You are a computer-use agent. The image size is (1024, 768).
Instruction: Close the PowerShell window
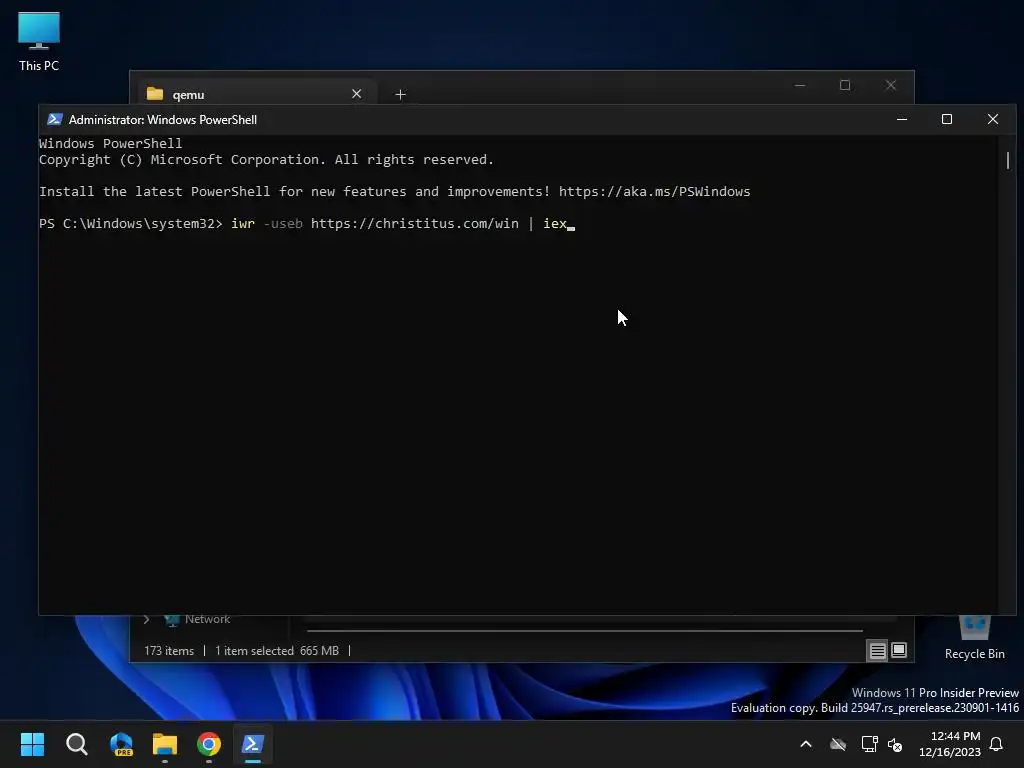(993, 120)
